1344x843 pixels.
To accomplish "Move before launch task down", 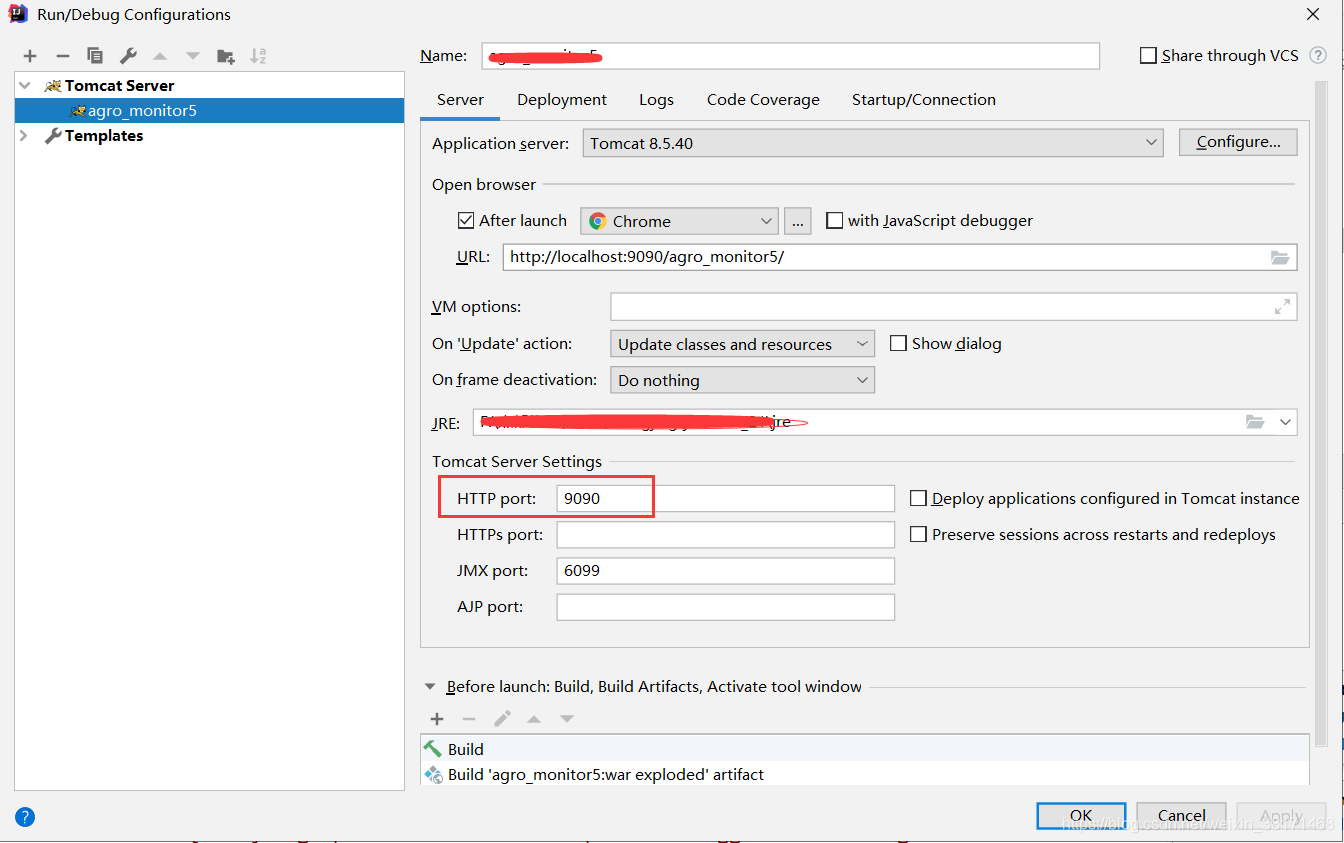I will (567, 719).
